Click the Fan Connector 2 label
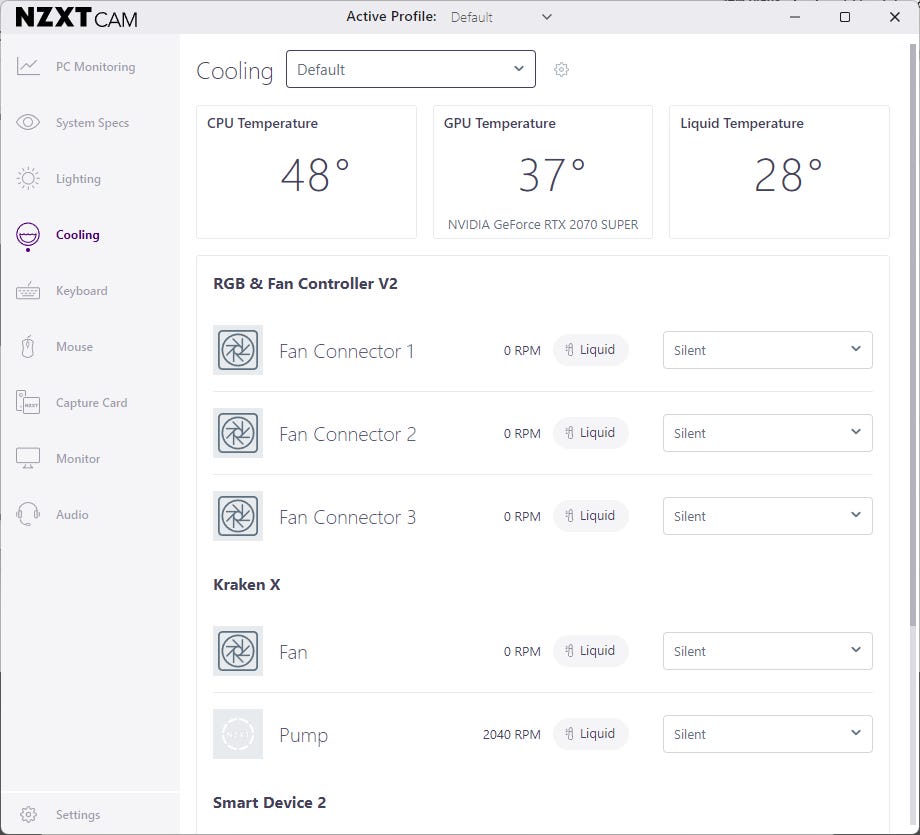 pos(347,434)
